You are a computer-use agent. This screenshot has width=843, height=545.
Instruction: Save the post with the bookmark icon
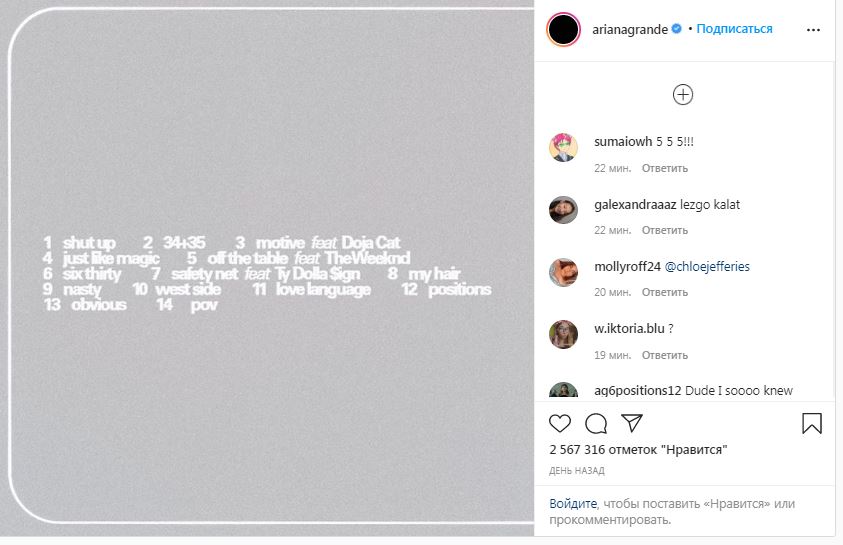click(x=812, y=423)
